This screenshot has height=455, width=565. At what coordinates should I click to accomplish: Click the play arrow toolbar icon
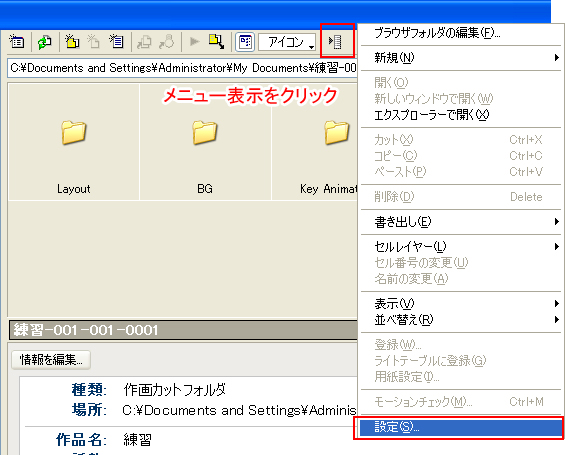point(195,42)
